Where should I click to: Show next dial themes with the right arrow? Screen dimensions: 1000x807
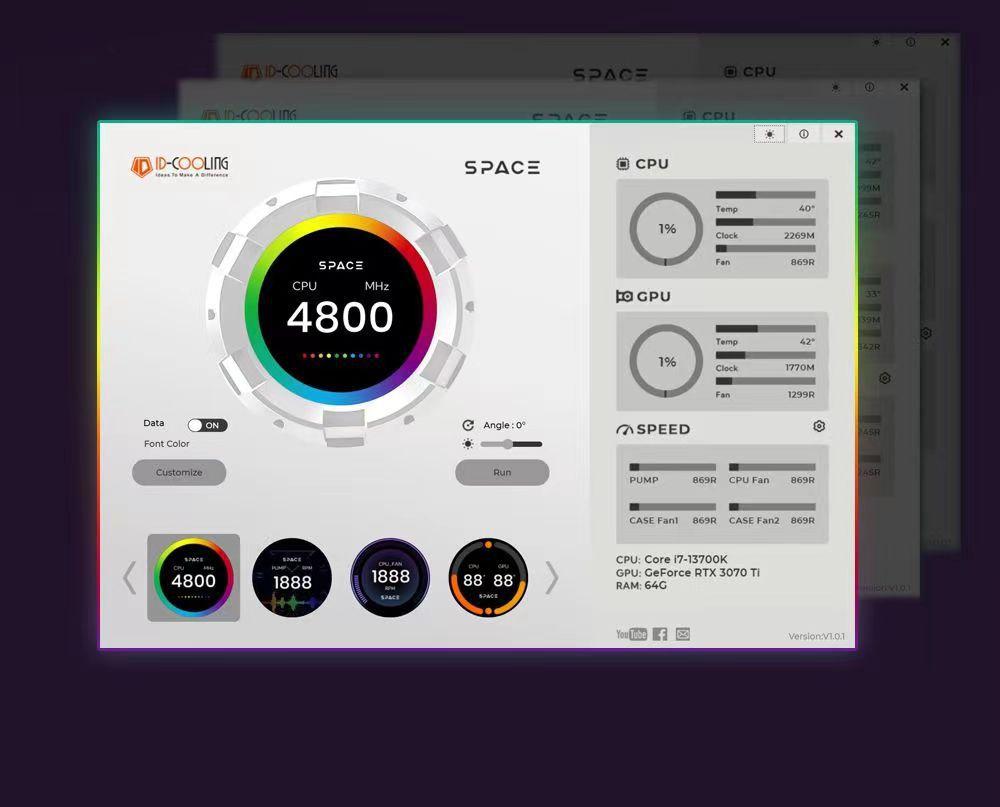(x=552, y=578)
